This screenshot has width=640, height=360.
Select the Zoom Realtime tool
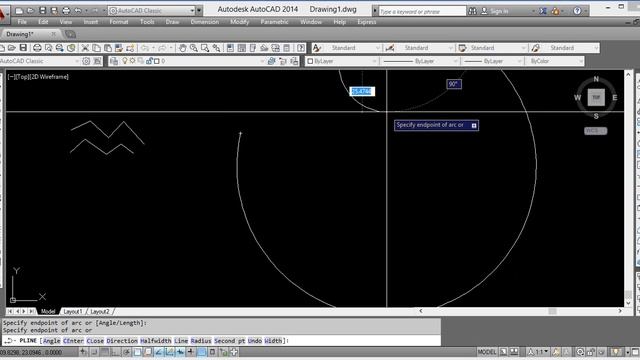(x=193, y=48)
